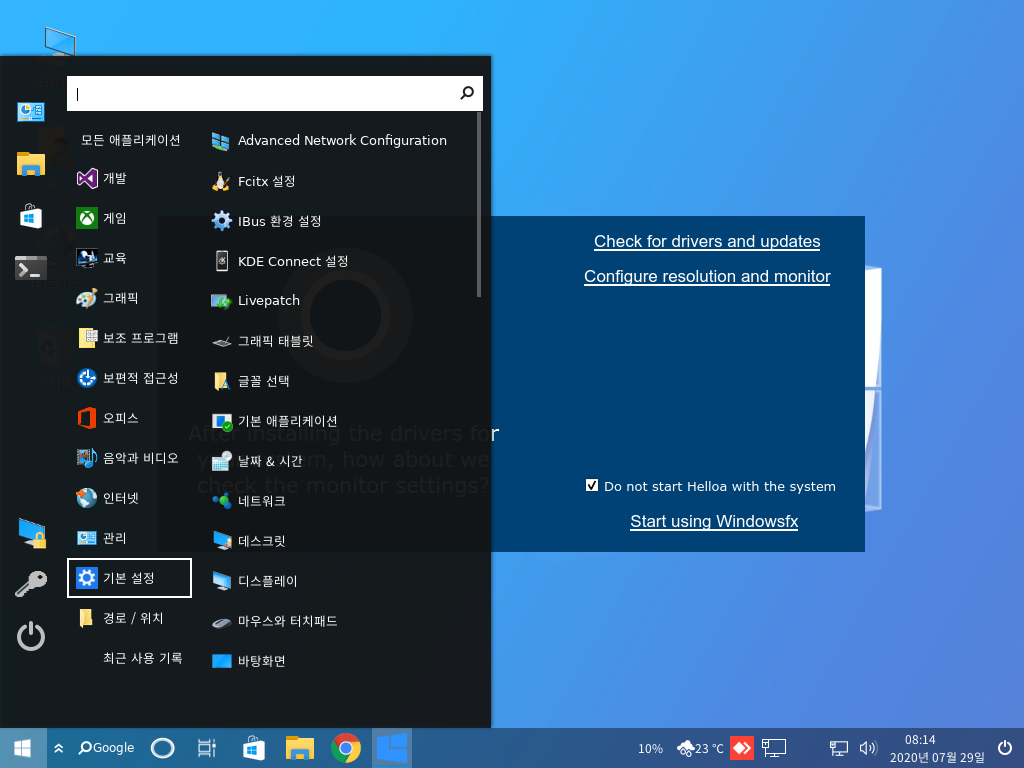The height and width of the screenshot is (768, 1024).
Task: Click the taskbar clock and date
Action: (937, 748)
